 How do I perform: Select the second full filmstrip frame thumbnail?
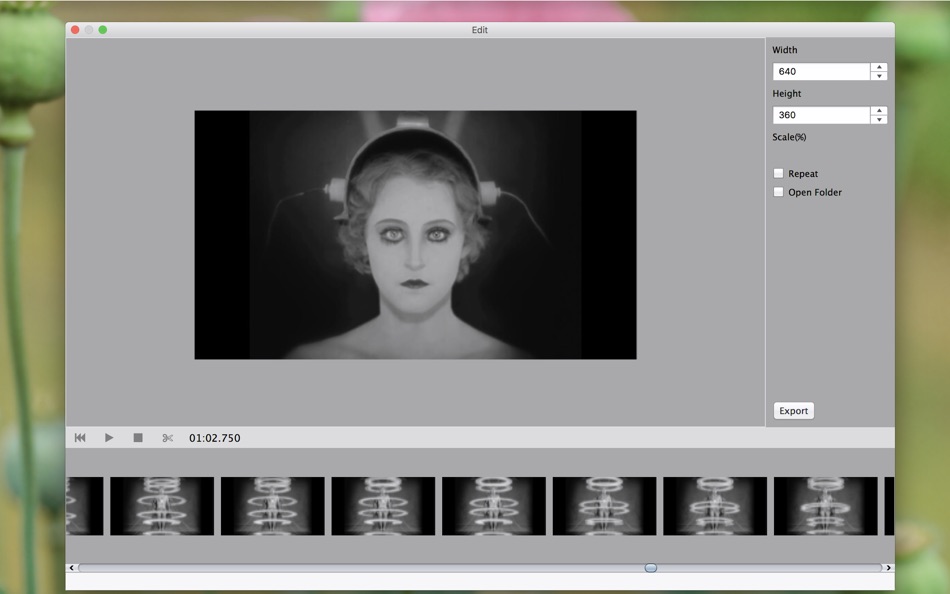coord(273,506)
